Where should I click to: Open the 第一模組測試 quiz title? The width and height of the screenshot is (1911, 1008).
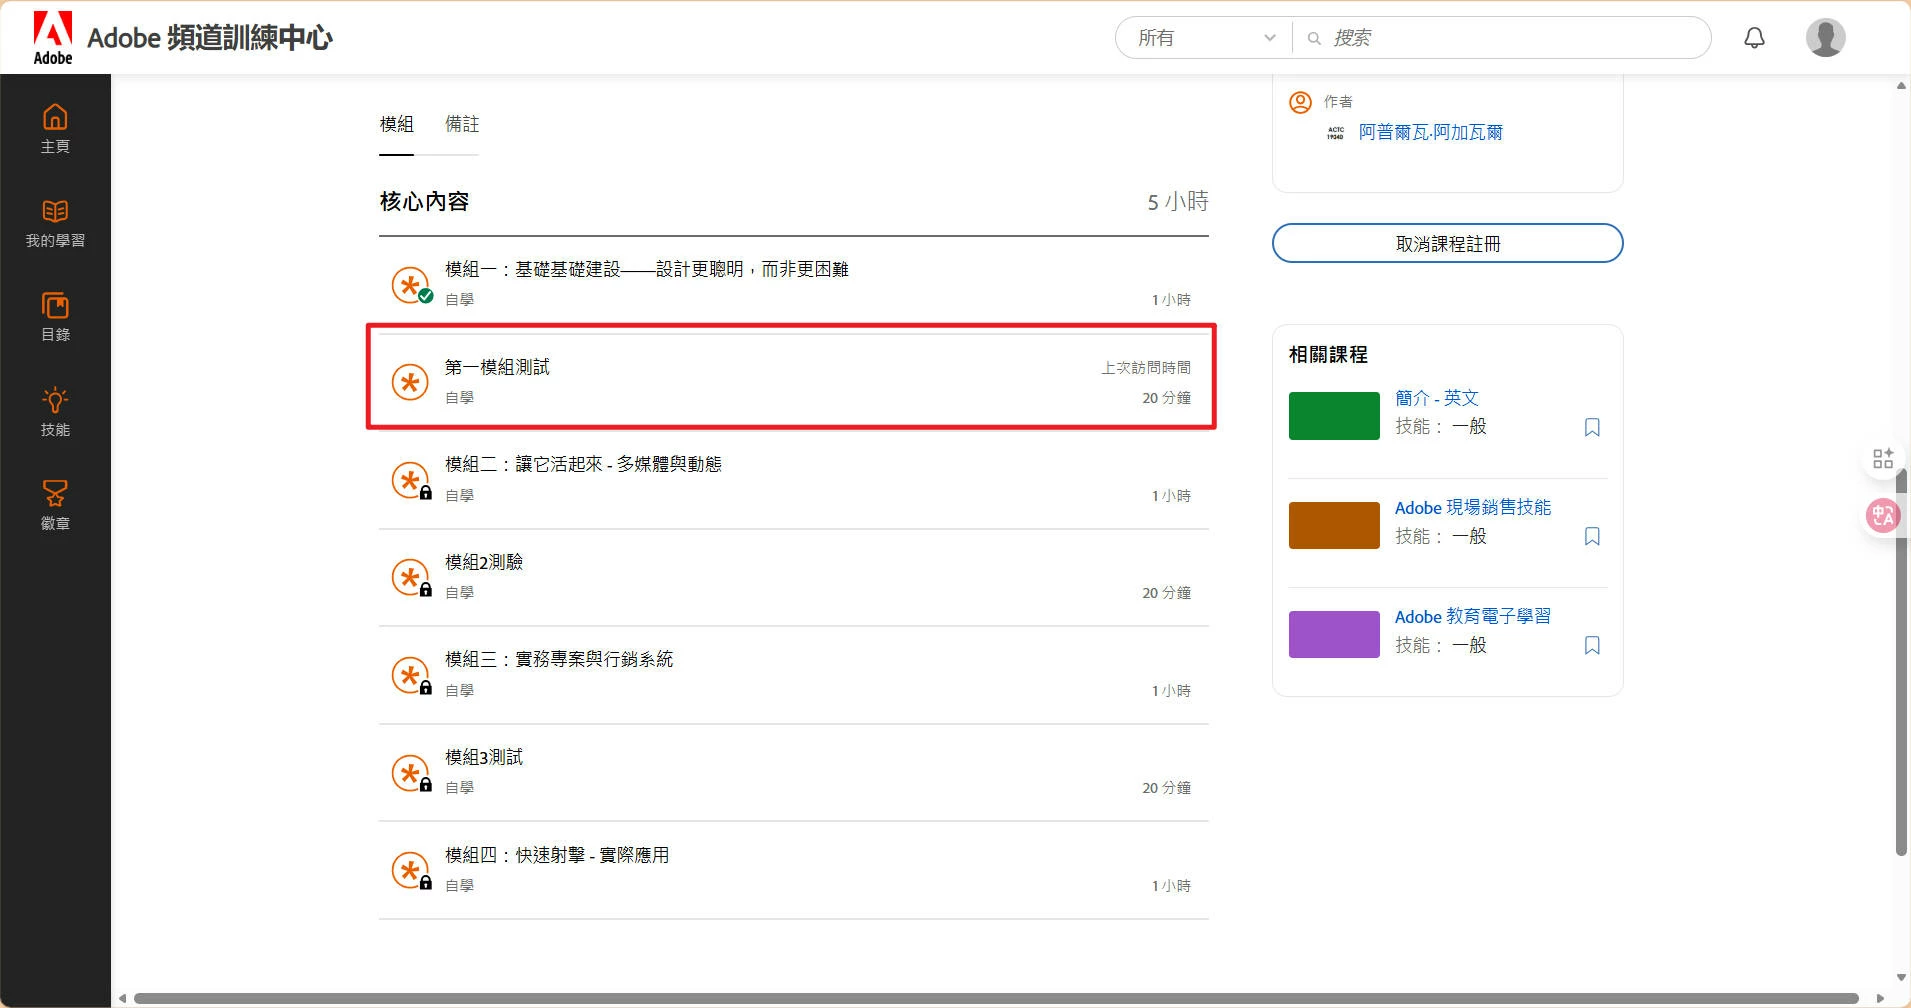(x=497, y=367)
